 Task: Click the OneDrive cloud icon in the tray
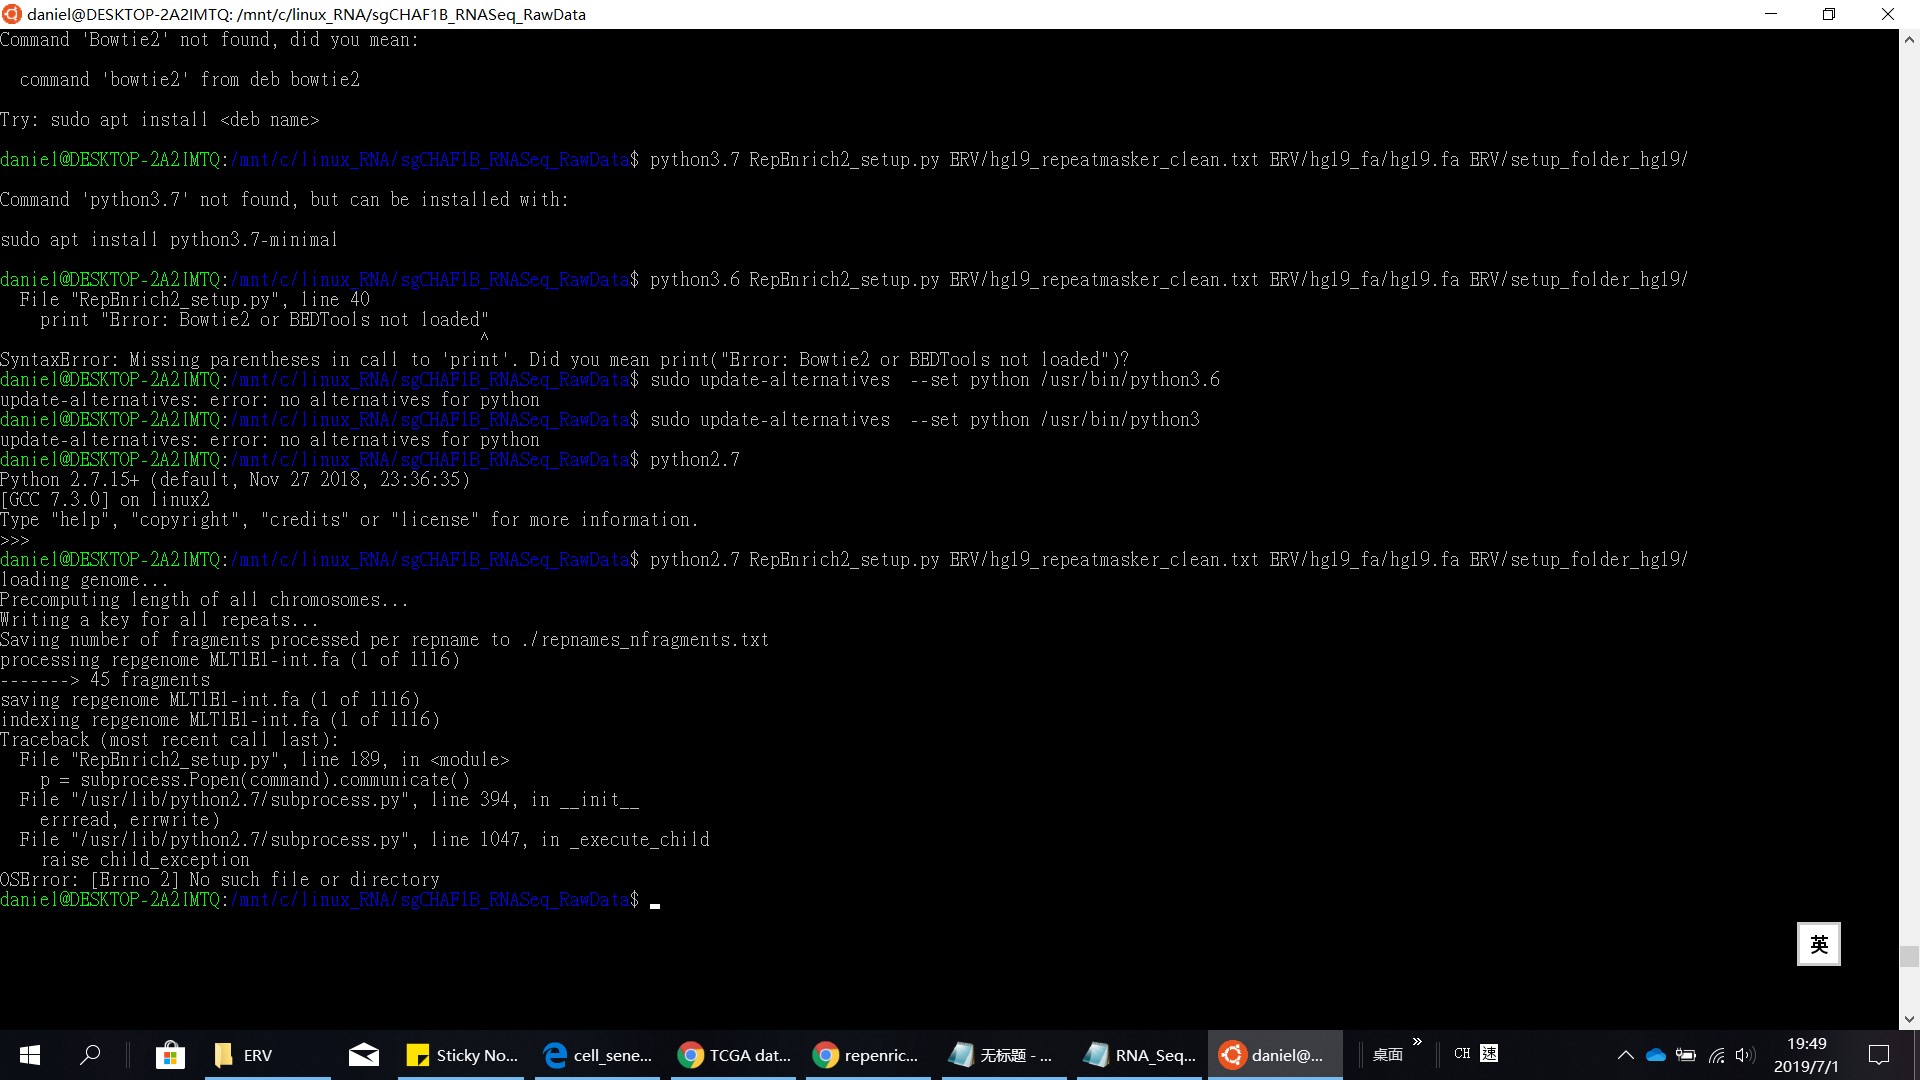[1656, 1054]
